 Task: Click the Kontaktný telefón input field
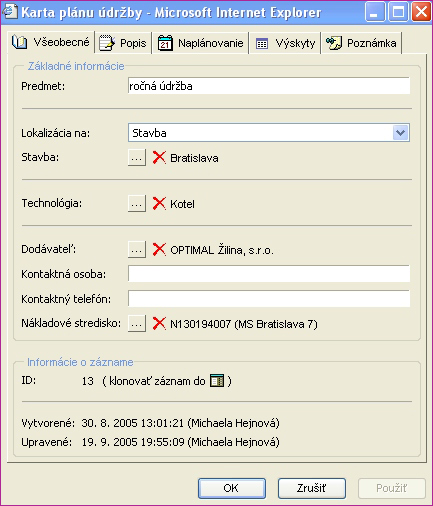[x=269, y=298]
